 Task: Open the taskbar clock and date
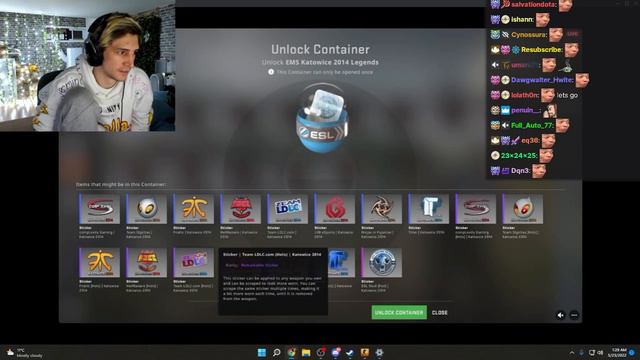pyautogui.click(x=618, y=352)
